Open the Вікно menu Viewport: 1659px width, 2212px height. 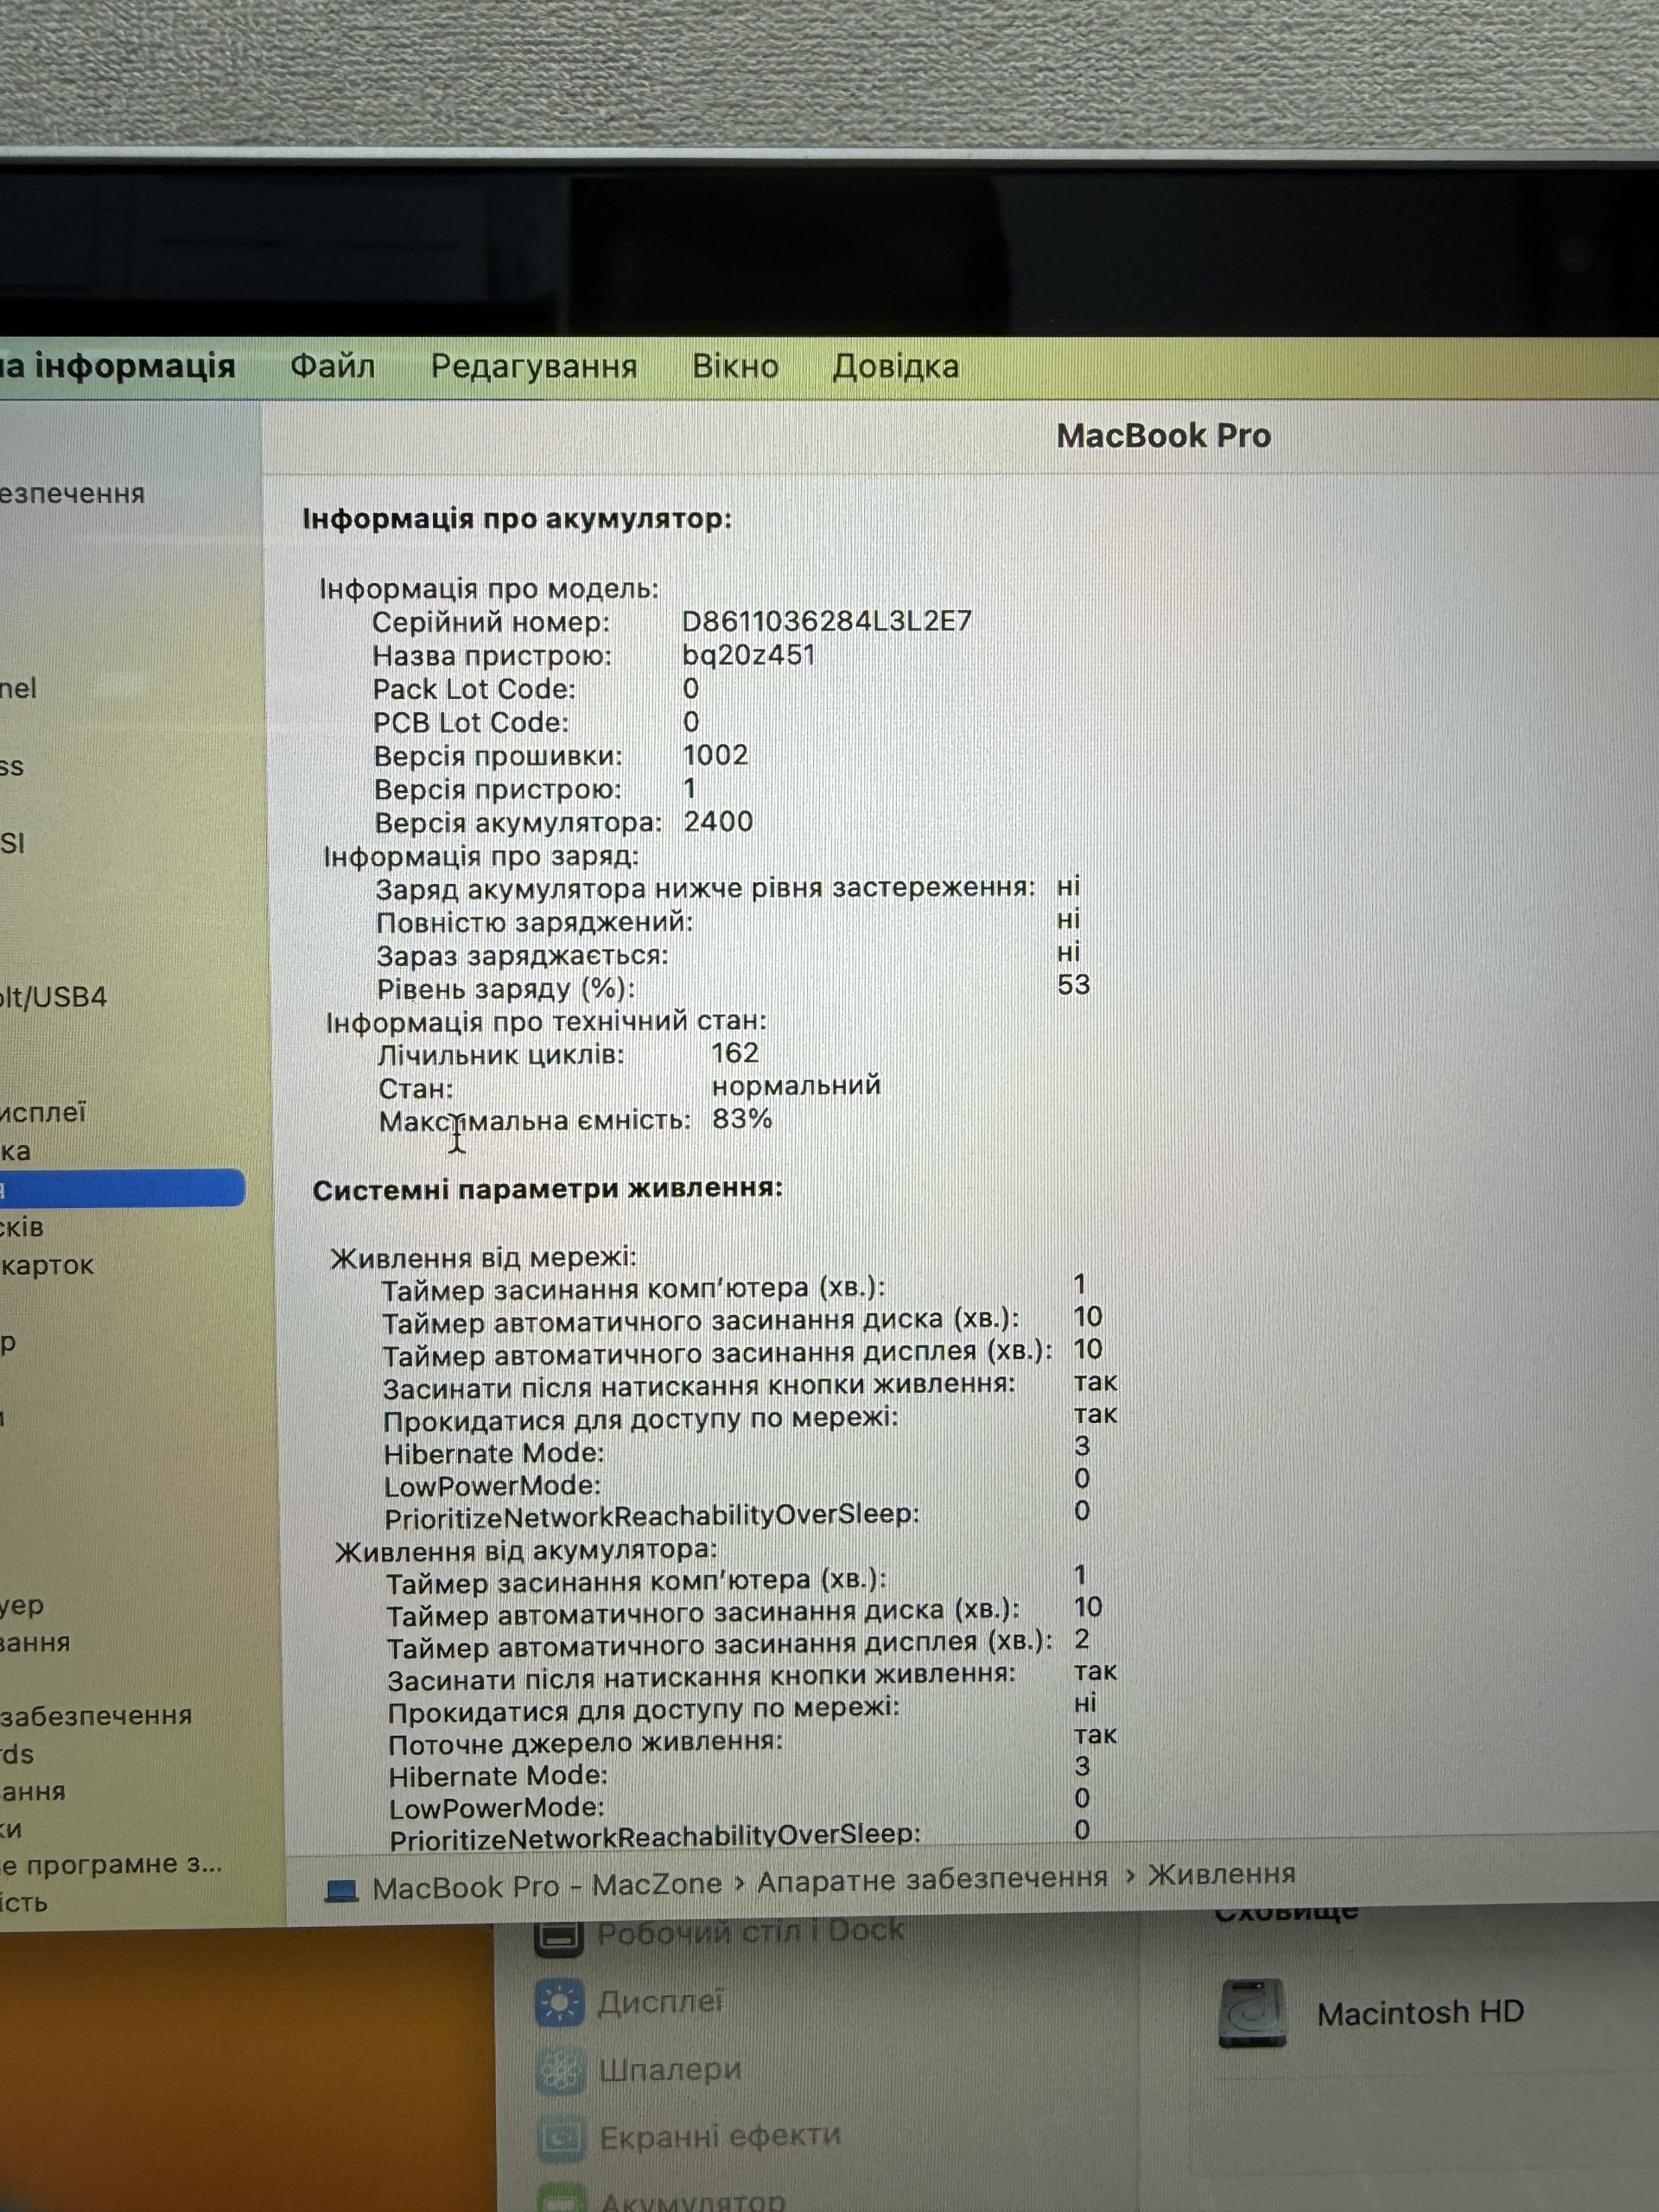[x=735, y=366]
